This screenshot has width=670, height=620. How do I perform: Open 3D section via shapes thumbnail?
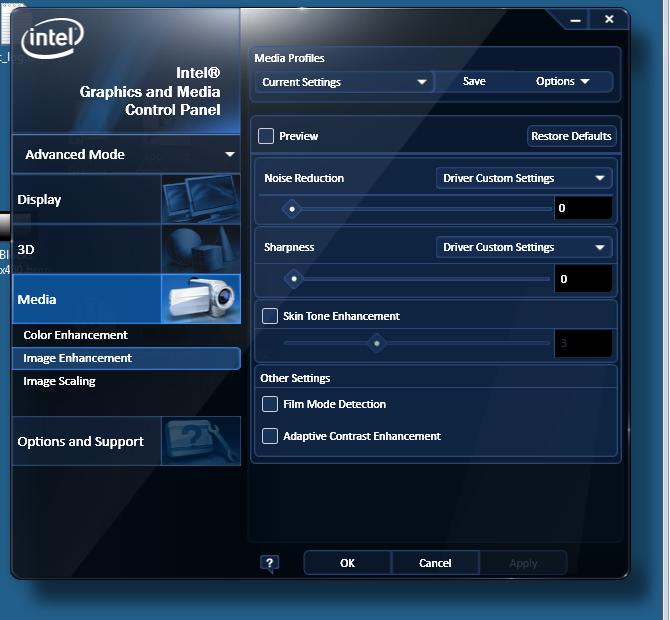(201, 249)
